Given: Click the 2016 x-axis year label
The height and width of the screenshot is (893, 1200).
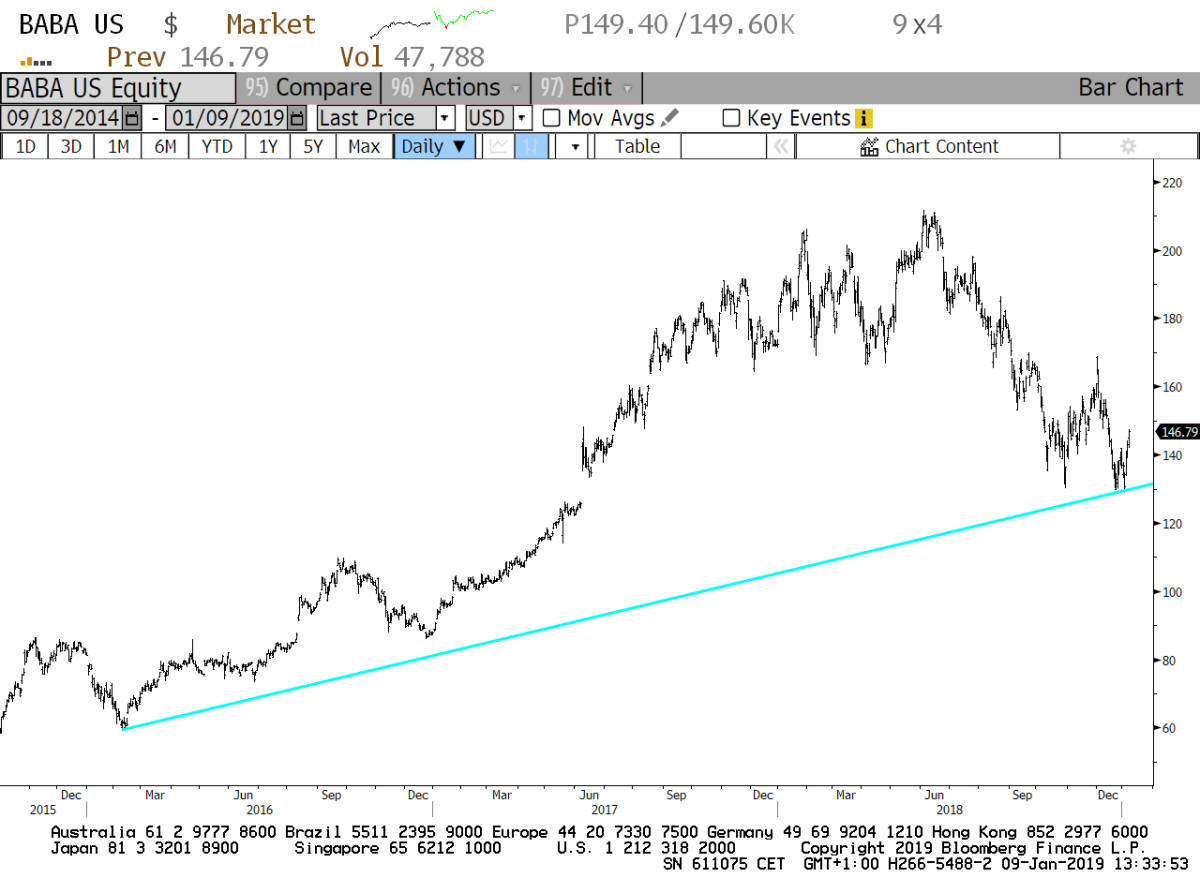Looking at the screenshot, I should (x=259, y=809).
